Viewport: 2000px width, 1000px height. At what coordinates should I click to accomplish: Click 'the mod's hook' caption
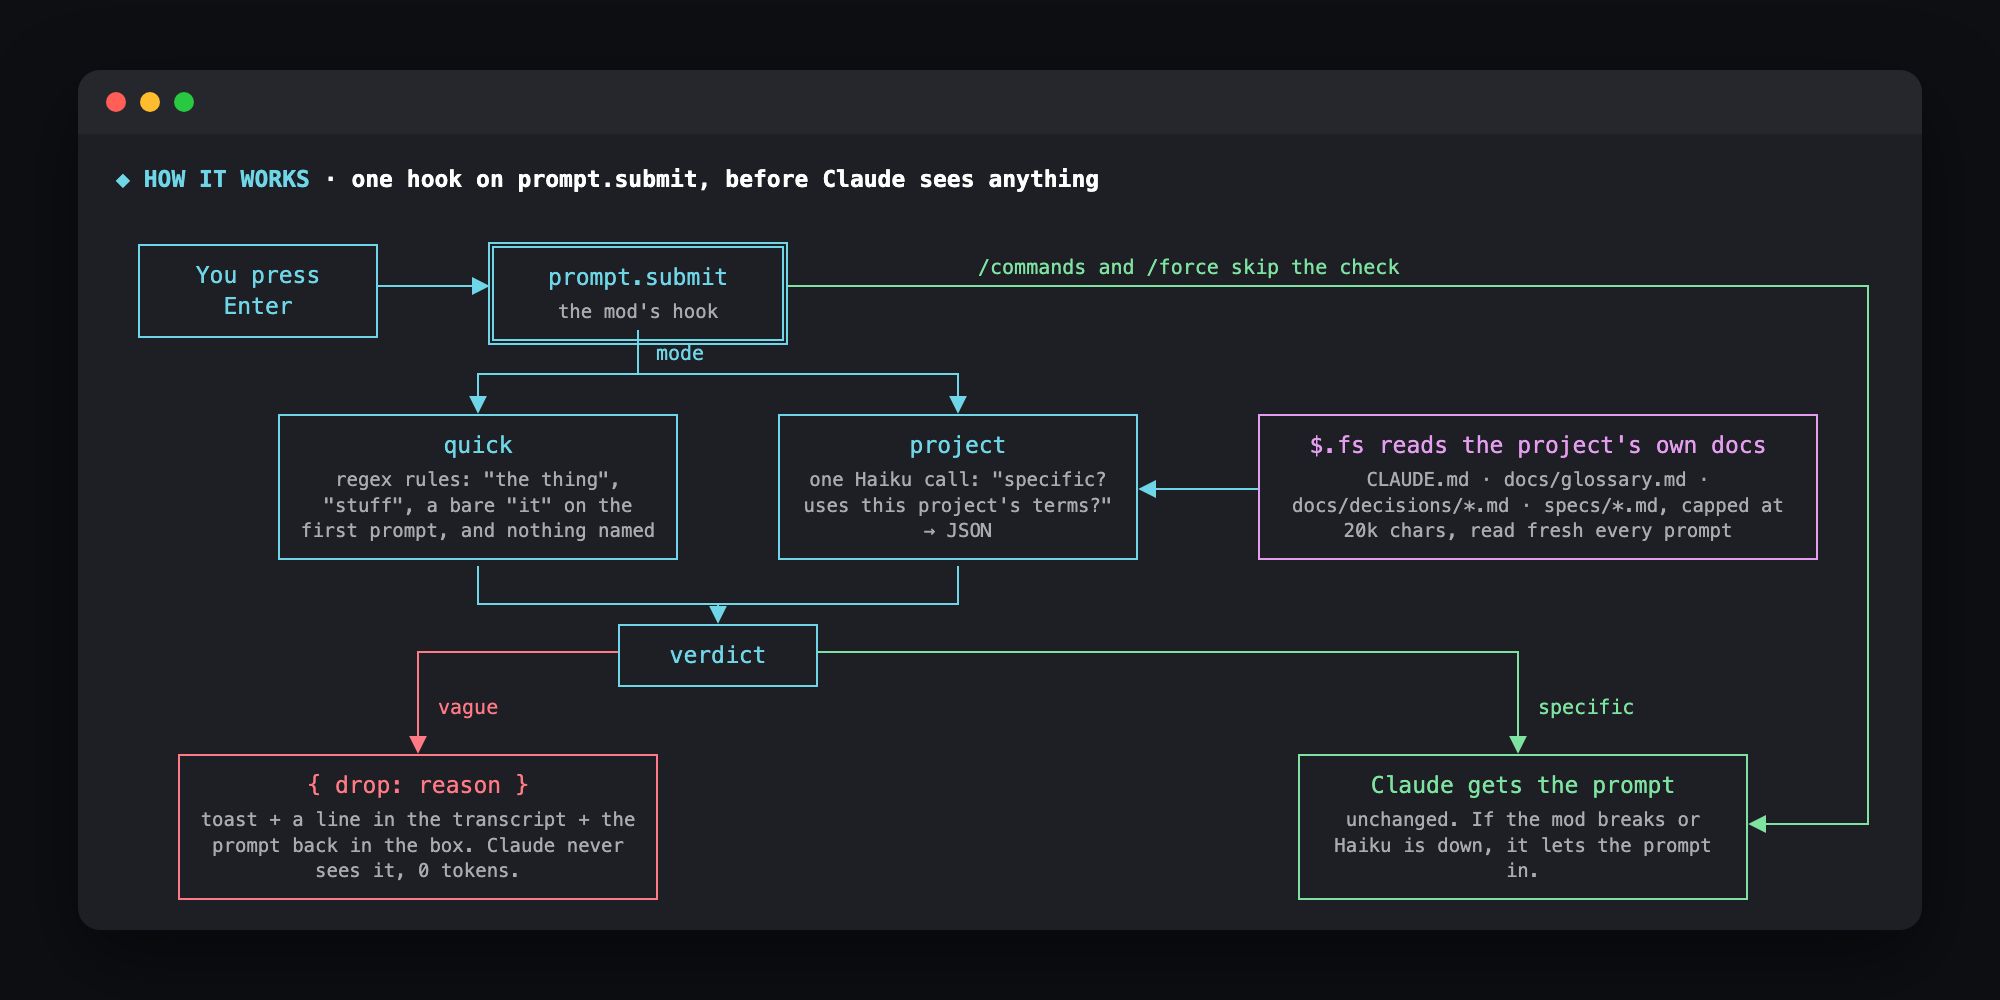[x=638, y=311]
